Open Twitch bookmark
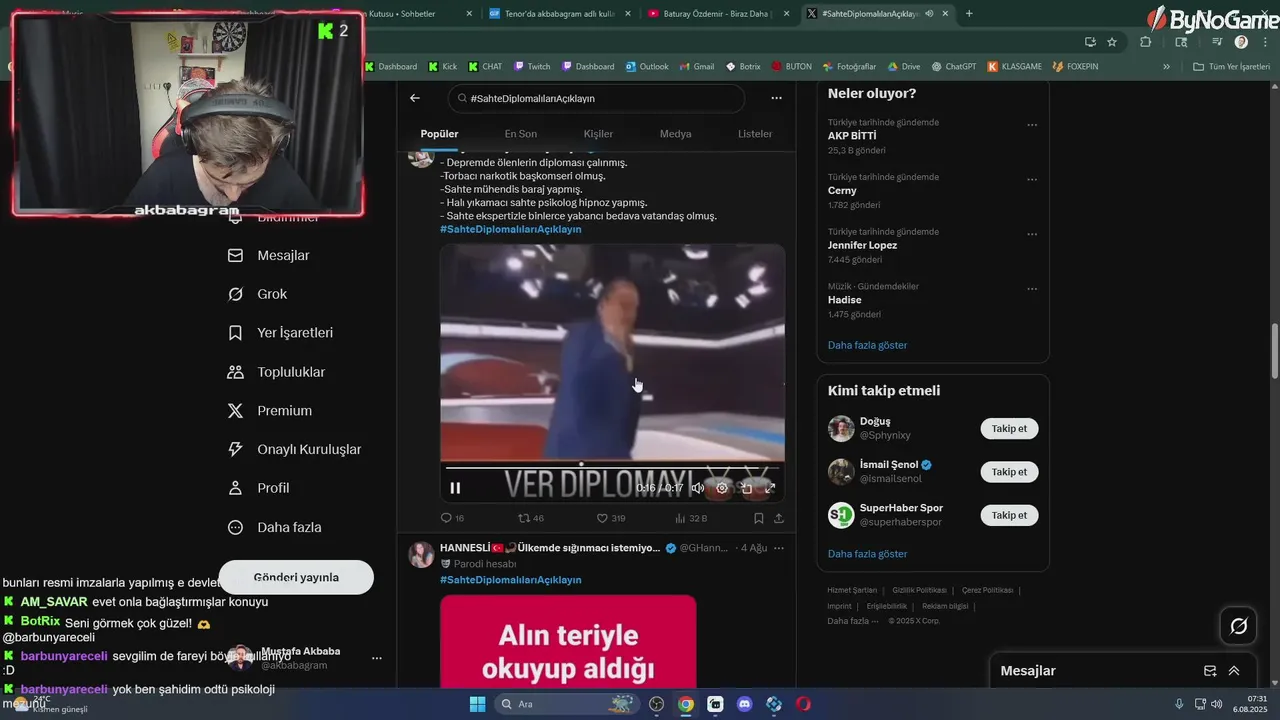1280x720 pixels. click(x=532, y=66)
